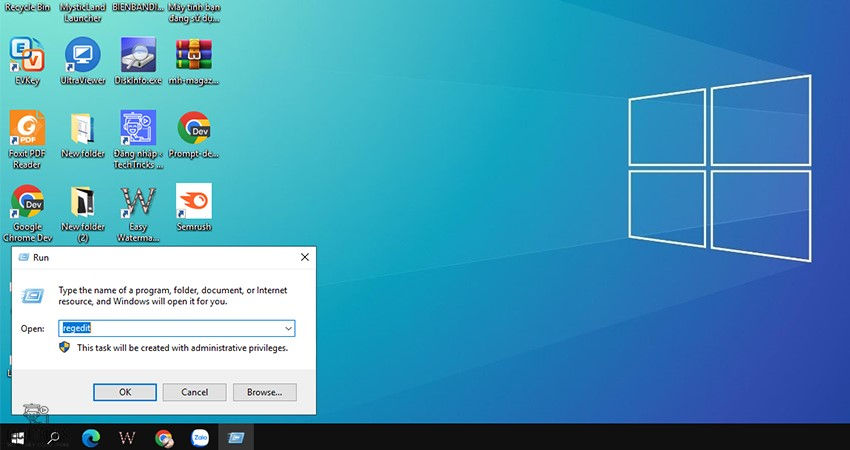Select the Đăng nhập - TechTricks shortcut

(138, 140)
